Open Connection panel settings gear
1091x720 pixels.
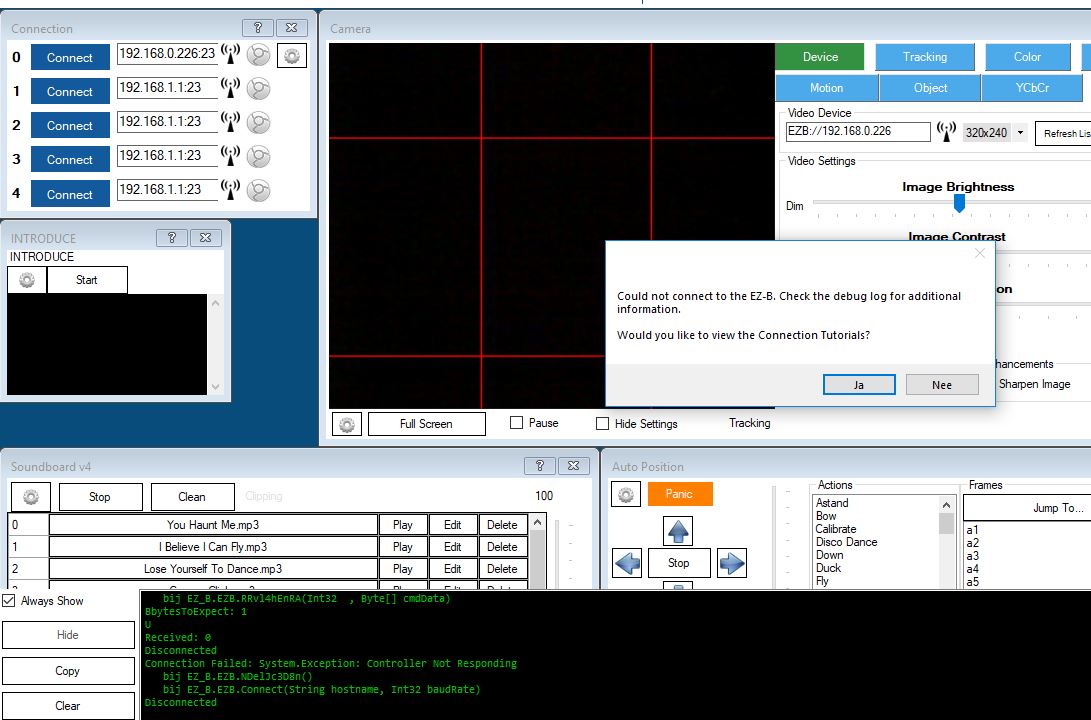[292, 56]
